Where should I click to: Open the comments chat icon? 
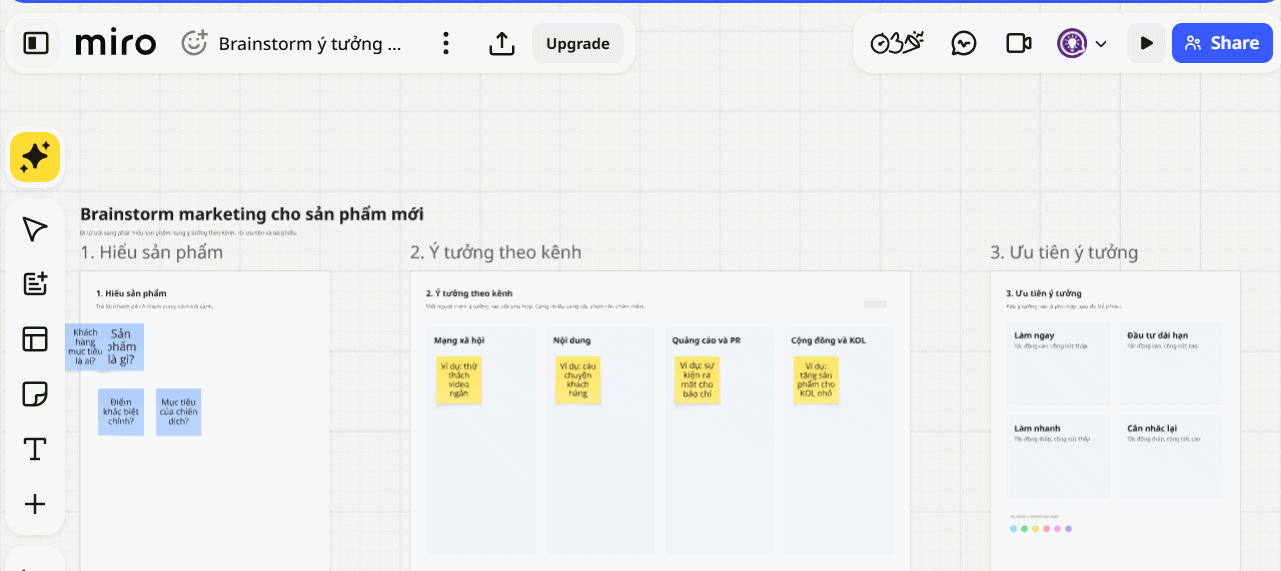coord(964,43)
